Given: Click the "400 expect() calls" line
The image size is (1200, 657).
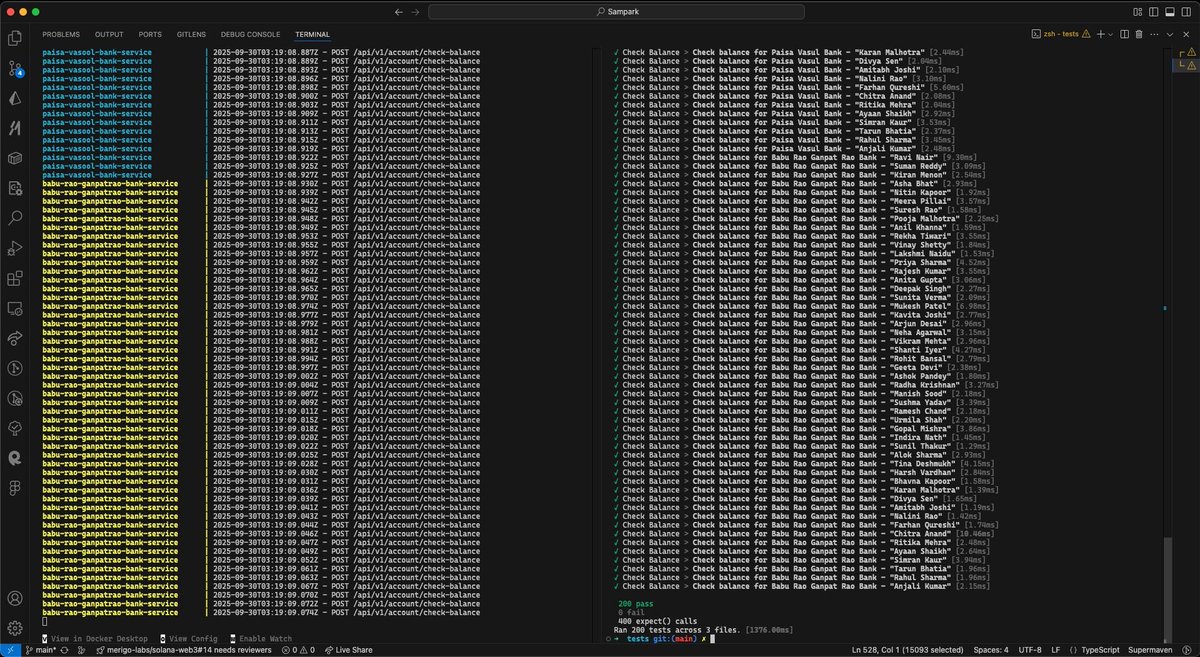Looking at the screenshot, I should (657, 622).
